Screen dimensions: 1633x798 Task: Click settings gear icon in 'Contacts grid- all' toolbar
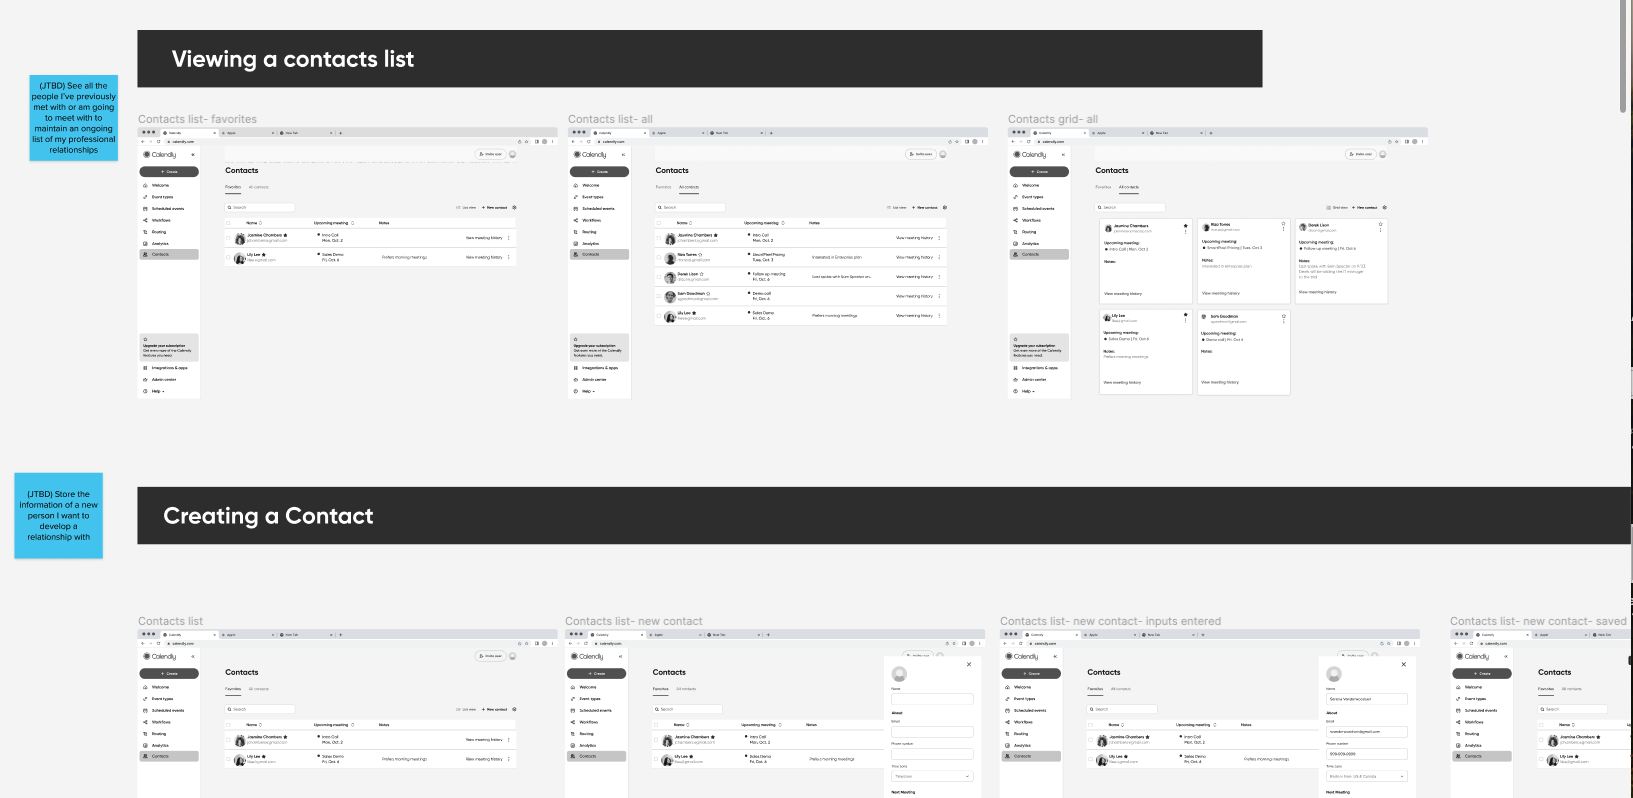1385,207
